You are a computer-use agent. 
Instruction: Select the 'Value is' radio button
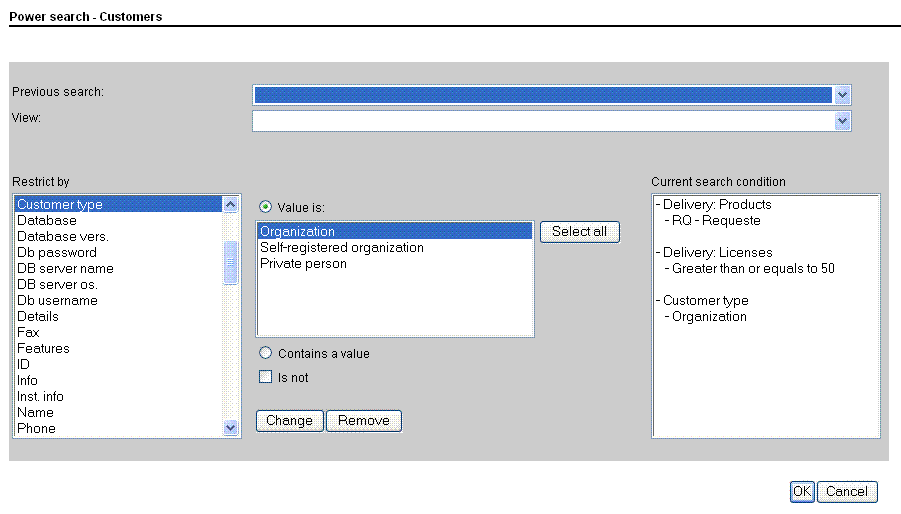pos(266,207)
